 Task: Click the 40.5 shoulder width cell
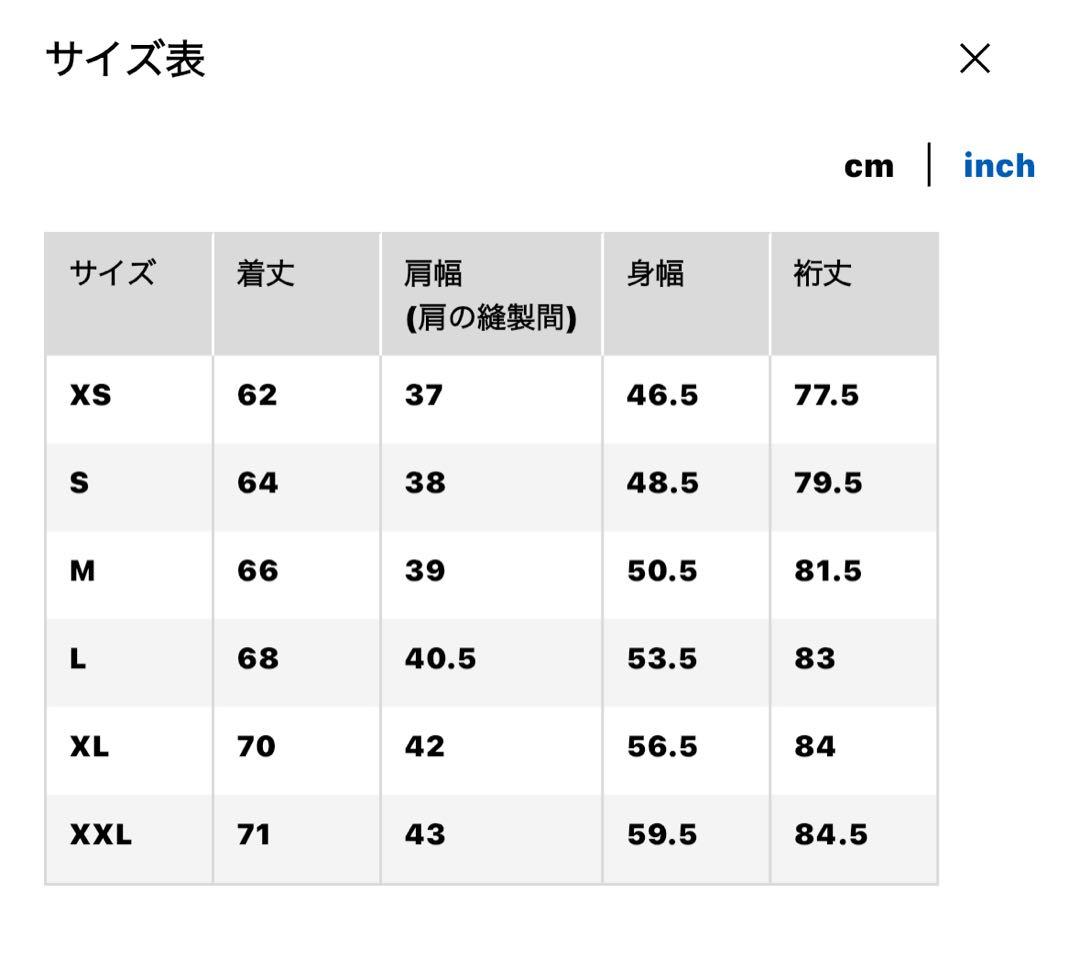(x=440, y=660)
